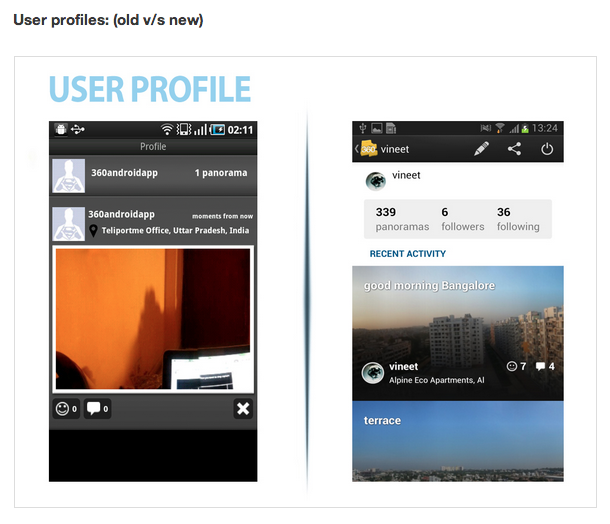Click vineet's round profile avatar below header
The width and height of the screenshot is (610, 524).
pyautogui.click(x=375, y=181)
